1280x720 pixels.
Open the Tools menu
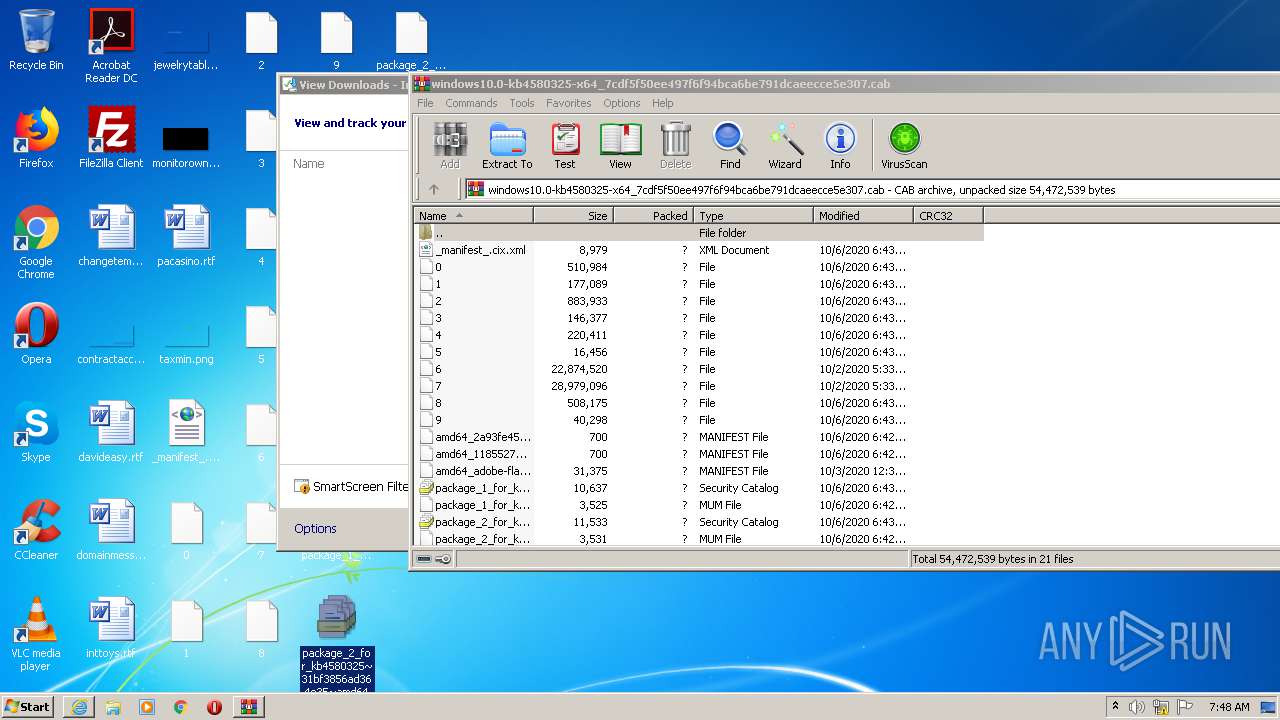click(522, 103)
